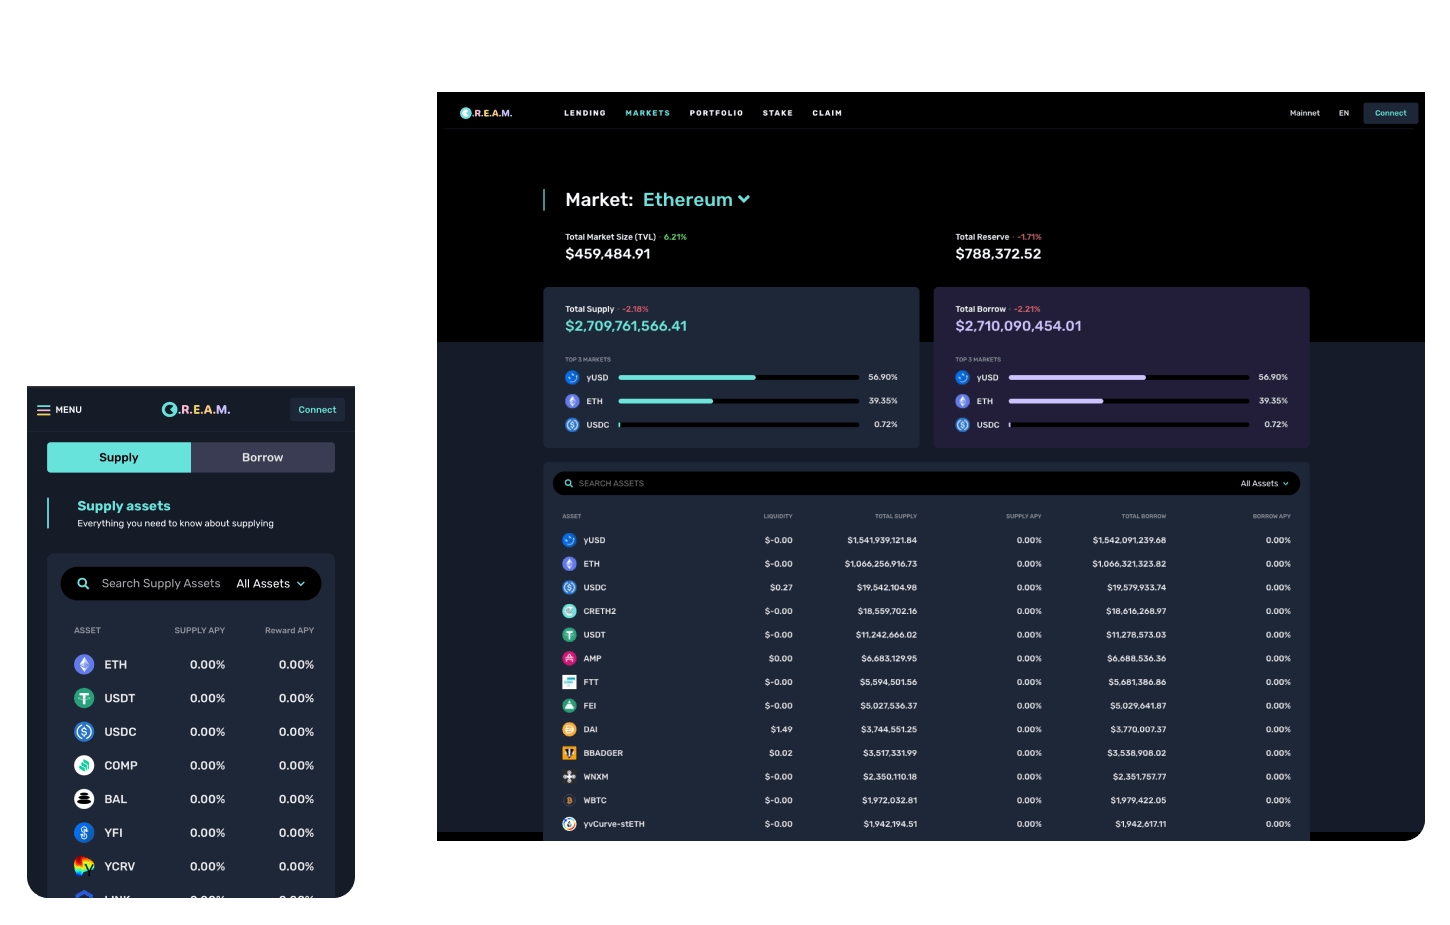The image size is (1450, 925).
Task: Click the search icon in Search Supply Assets
Action: 83,584
